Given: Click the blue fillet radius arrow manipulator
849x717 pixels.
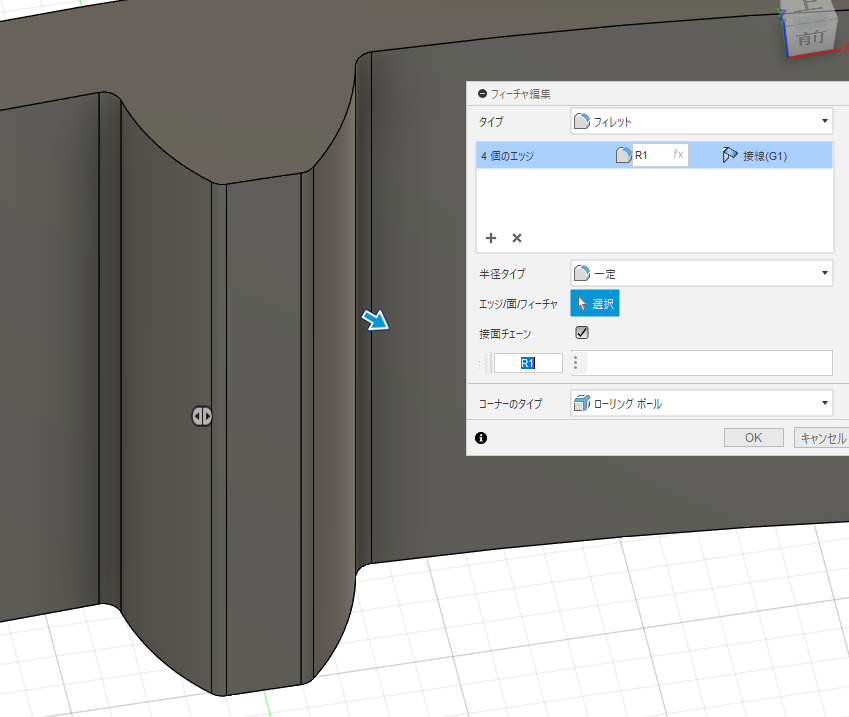Looking at the screenshot, I should coord(376,320).
